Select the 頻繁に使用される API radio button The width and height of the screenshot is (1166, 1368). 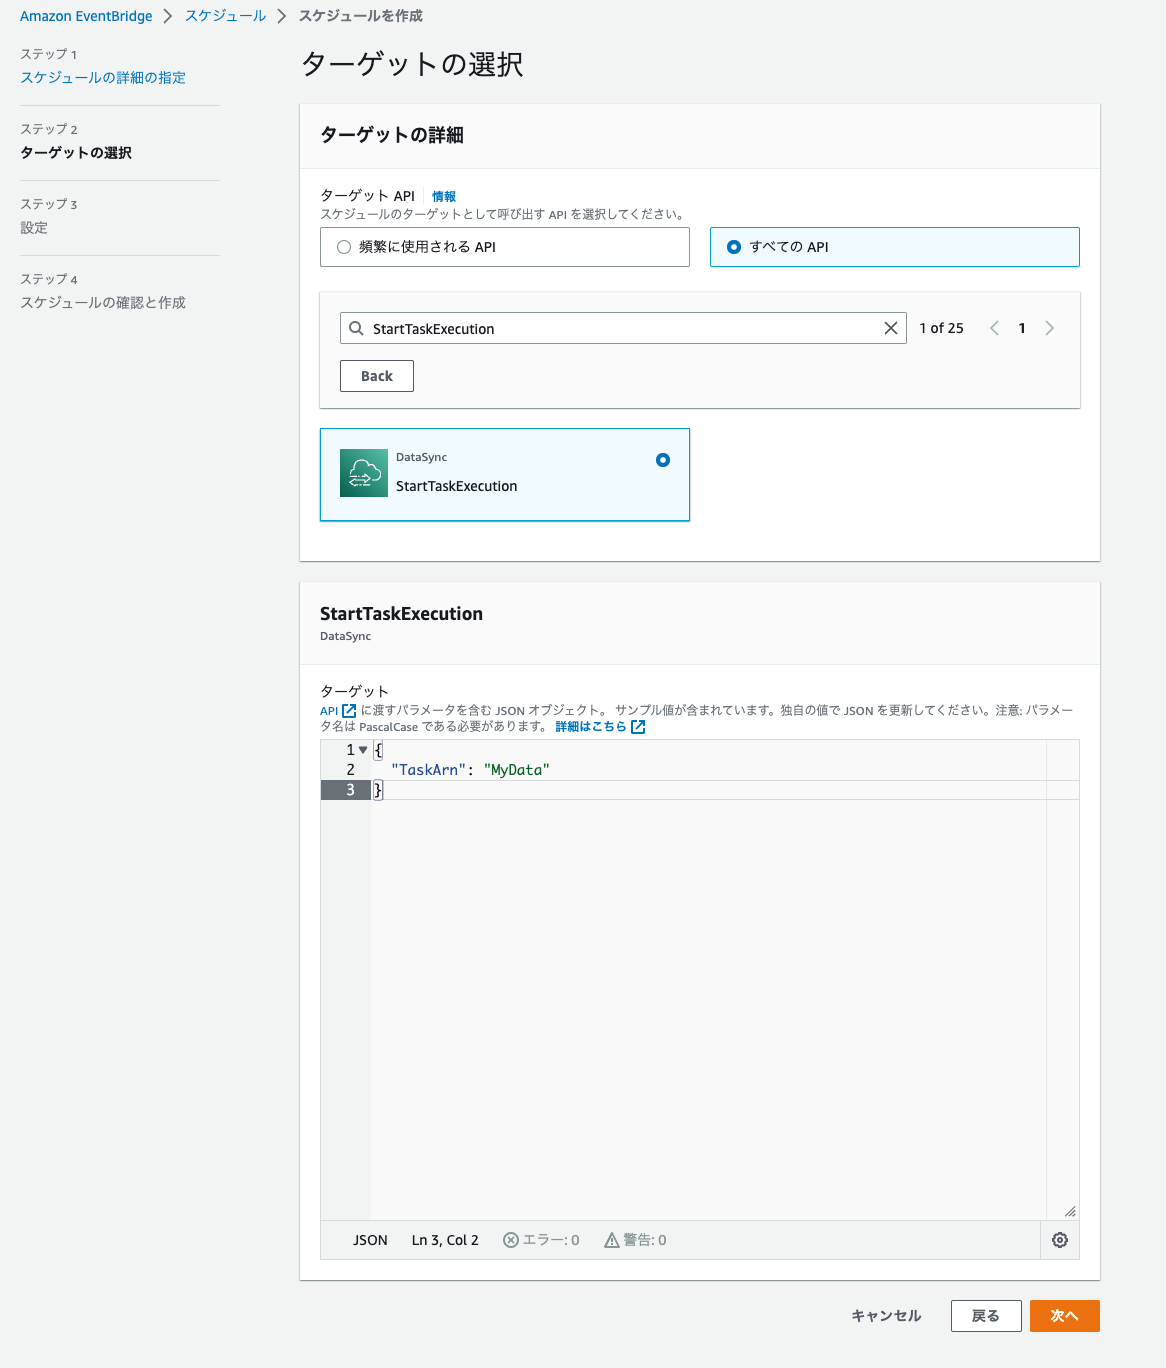coord(344,247)
